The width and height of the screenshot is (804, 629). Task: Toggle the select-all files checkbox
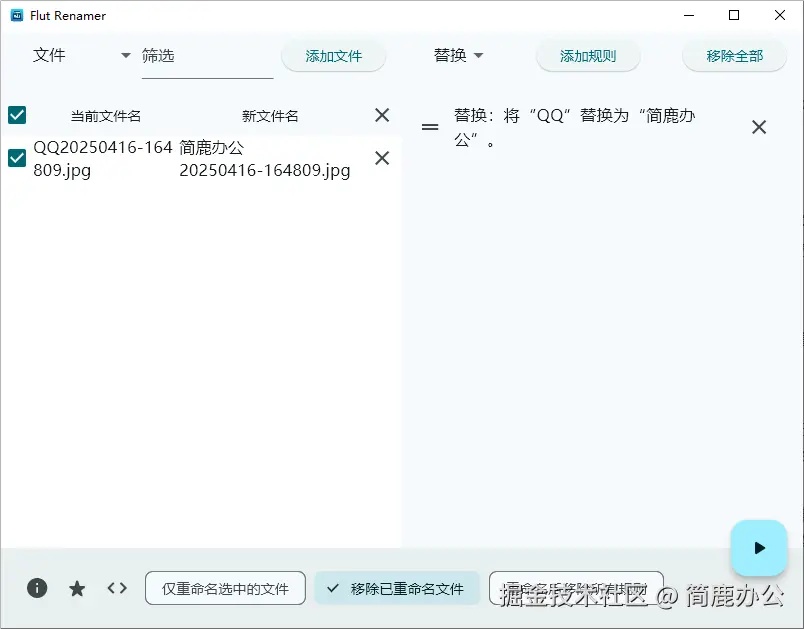pos(17,115)
